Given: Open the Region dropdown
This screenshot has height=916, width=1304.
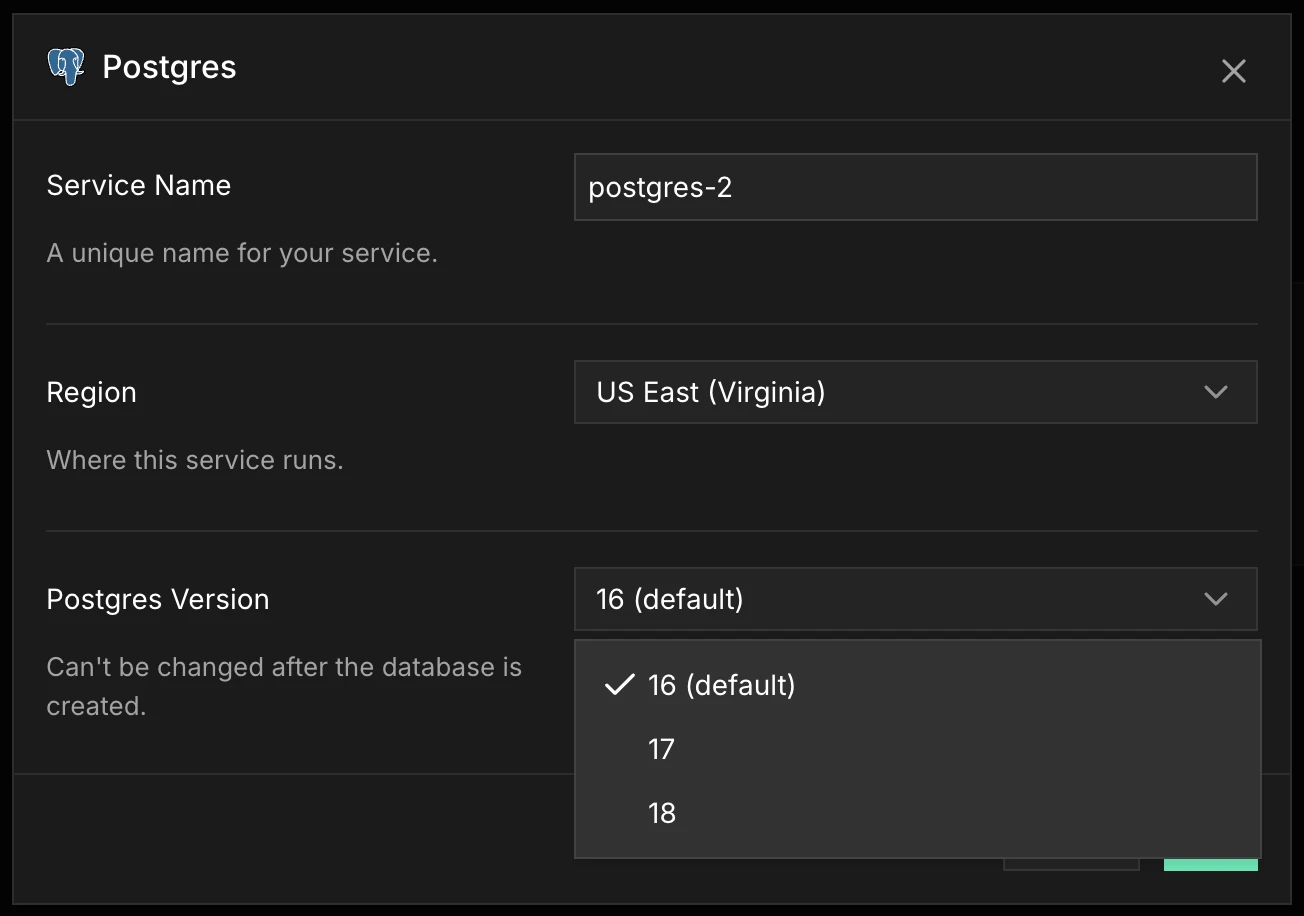Looking at the screenshot, I should pyautogui.click(x=915, y=392).
